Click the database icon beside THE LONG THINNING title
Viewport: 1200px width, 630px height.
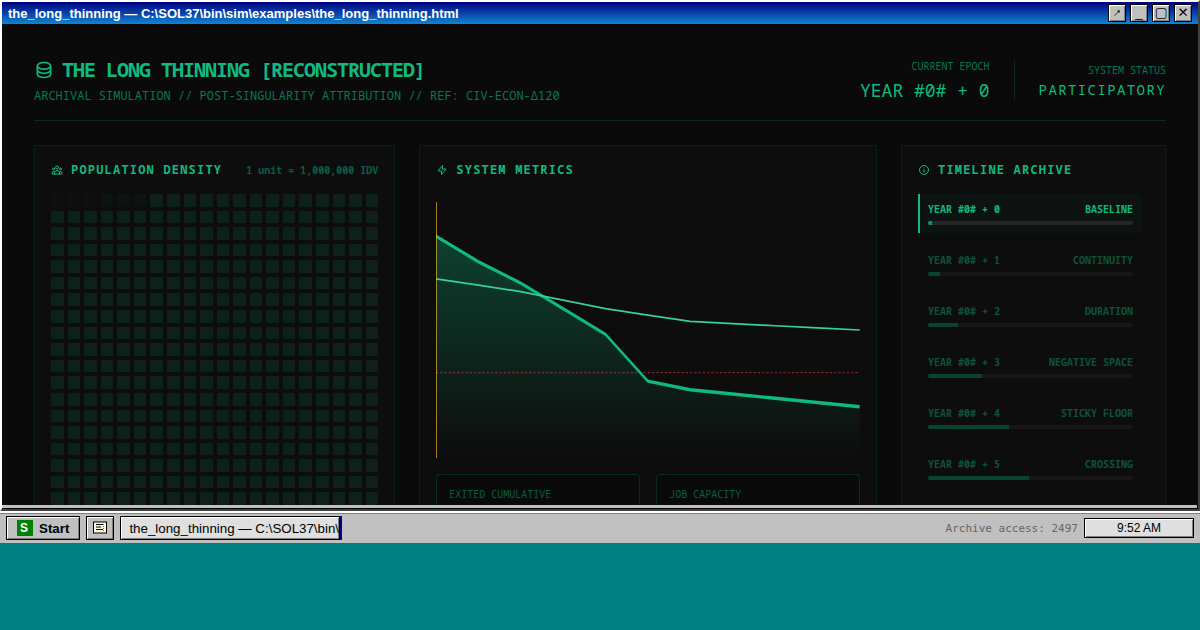(x=43, y=71)
